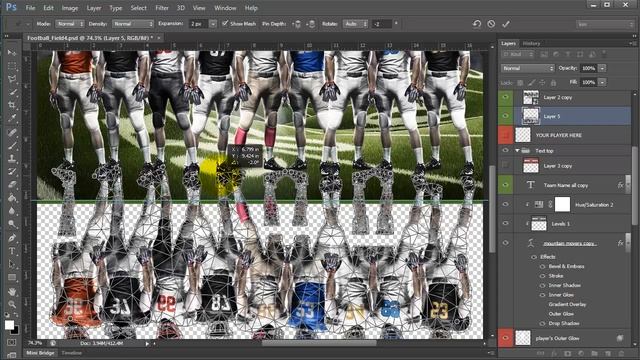
Task: Click the Pin Depth backward icon
Action: 311,24
